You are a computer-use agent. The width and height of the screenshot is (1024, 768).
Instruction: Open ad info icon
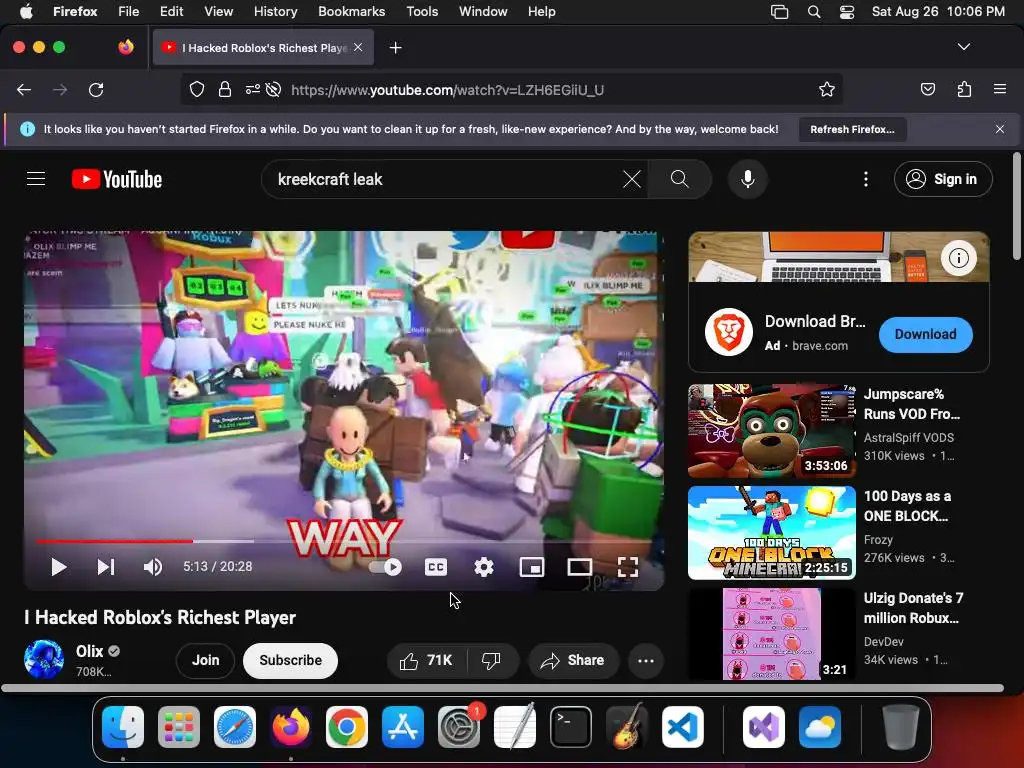(958, 258)
